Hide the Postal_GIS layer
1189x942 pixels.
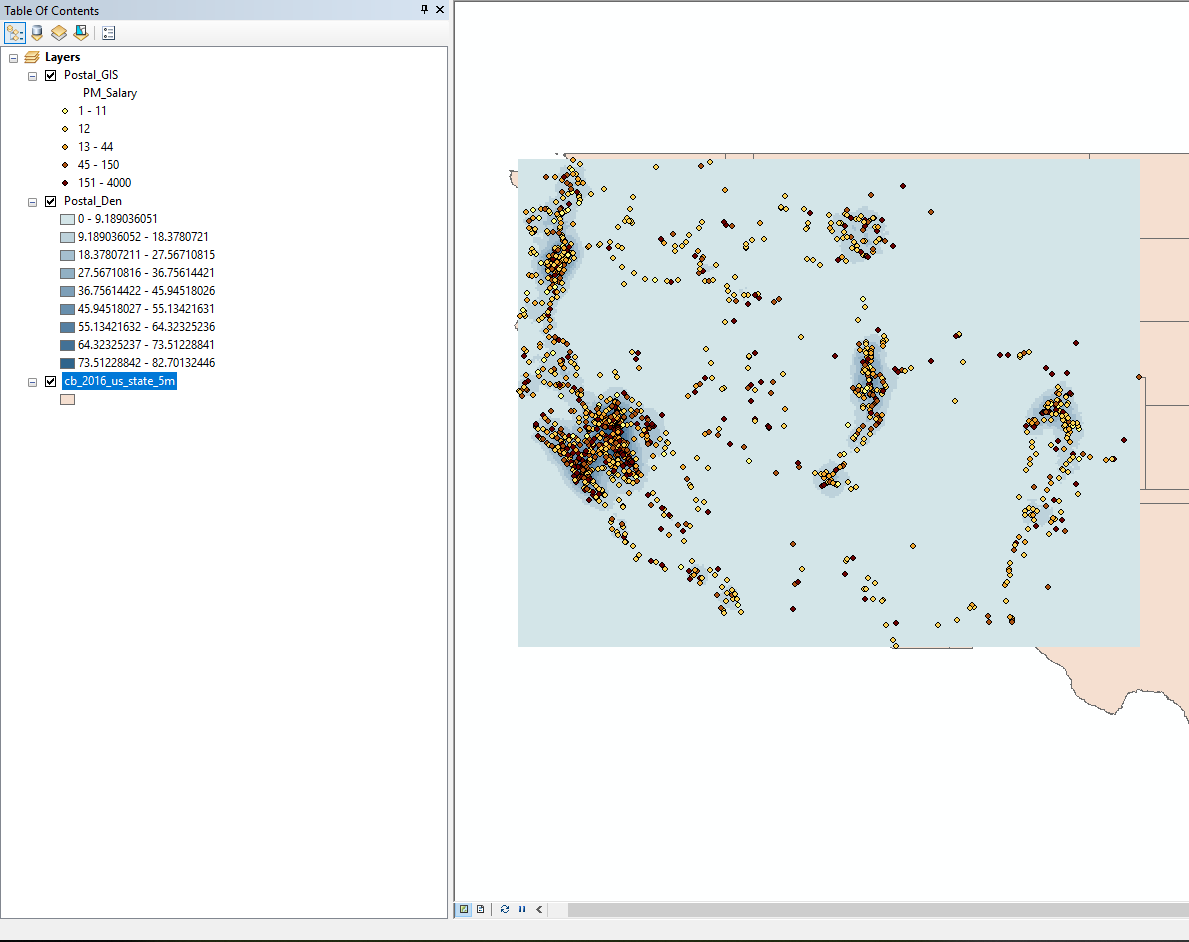pos(51,75)
